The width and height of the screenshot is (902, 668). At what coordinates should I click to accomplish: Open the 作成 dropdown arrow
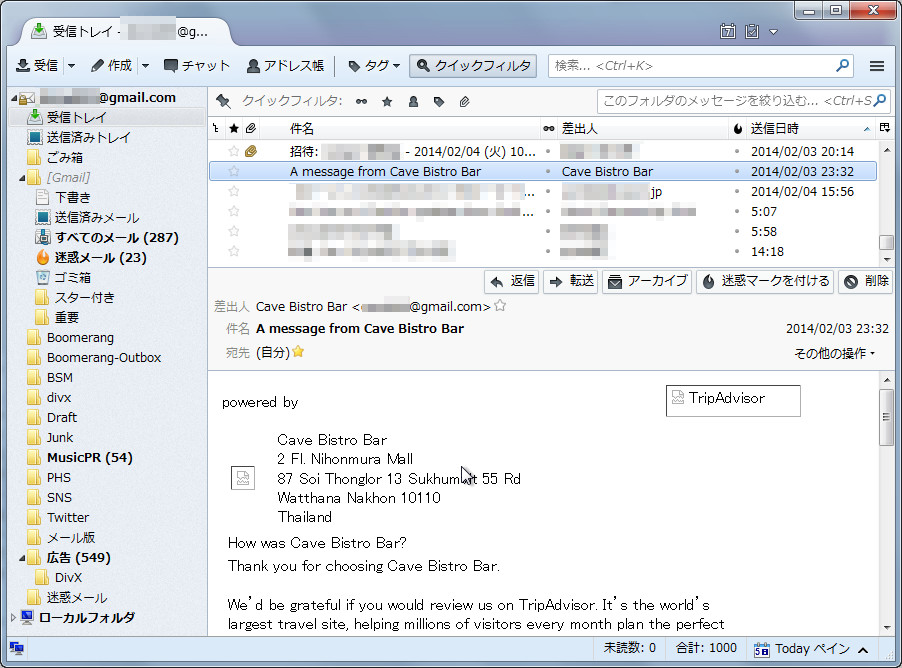tap(143, 66)
